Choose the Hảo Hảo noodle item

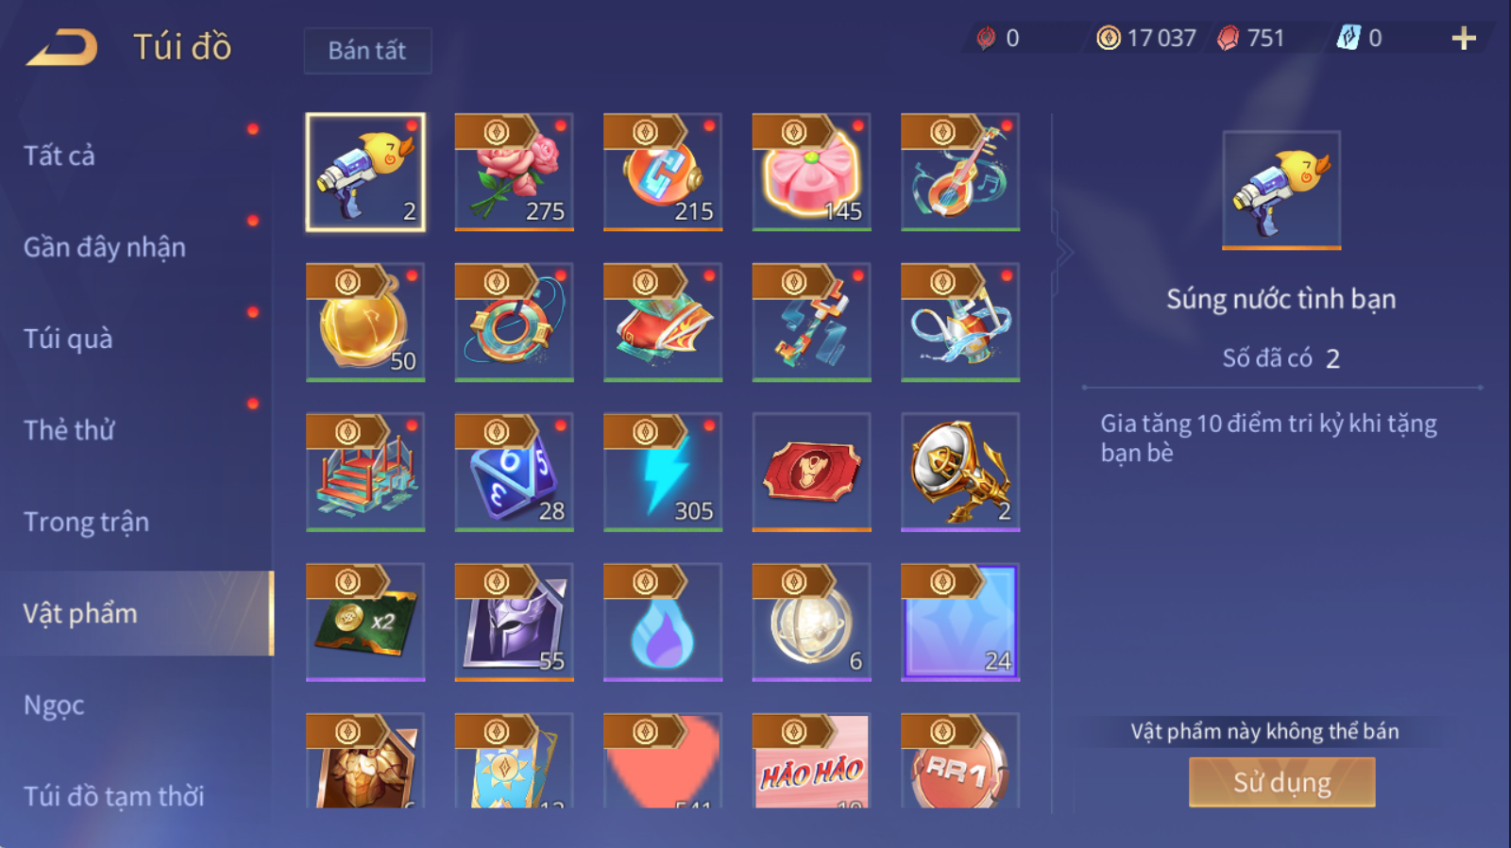[x=811, y=760]
